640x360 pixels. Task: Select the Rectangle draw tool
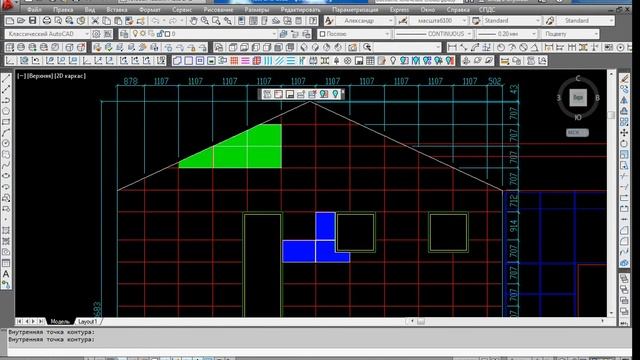[6, 122]
